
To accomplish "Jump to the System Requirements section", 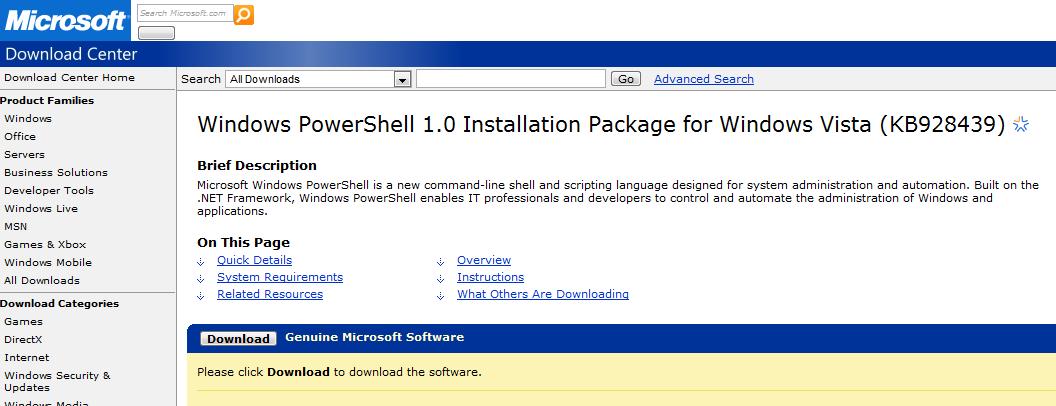I will pos(279,277).
